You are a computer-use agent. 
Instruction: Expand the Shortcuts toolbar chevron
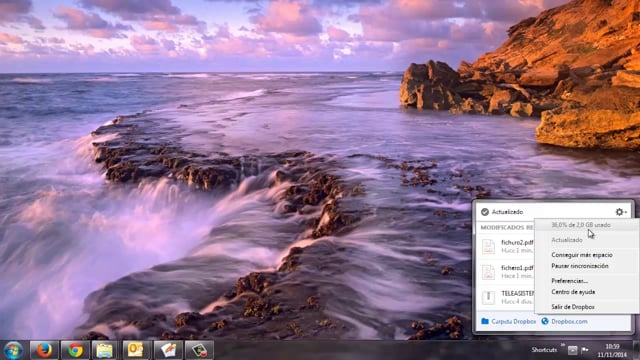(x=562, y=345)
